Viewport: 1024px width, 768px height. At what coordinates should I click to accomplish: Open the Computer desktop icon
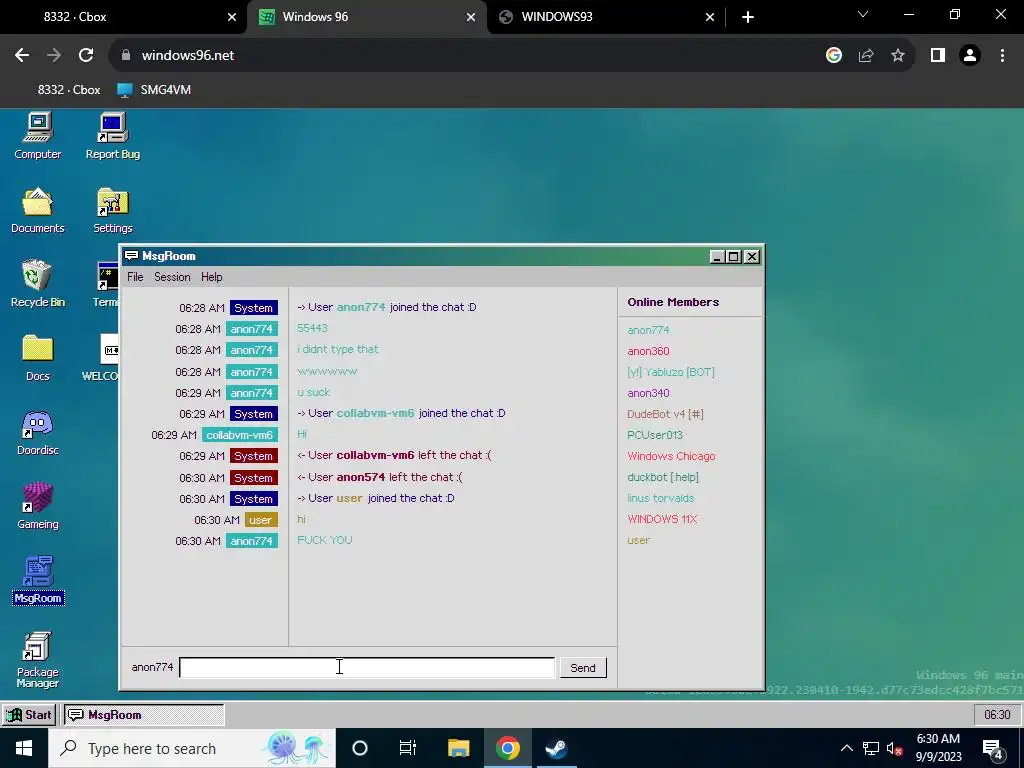coord(38,136)
